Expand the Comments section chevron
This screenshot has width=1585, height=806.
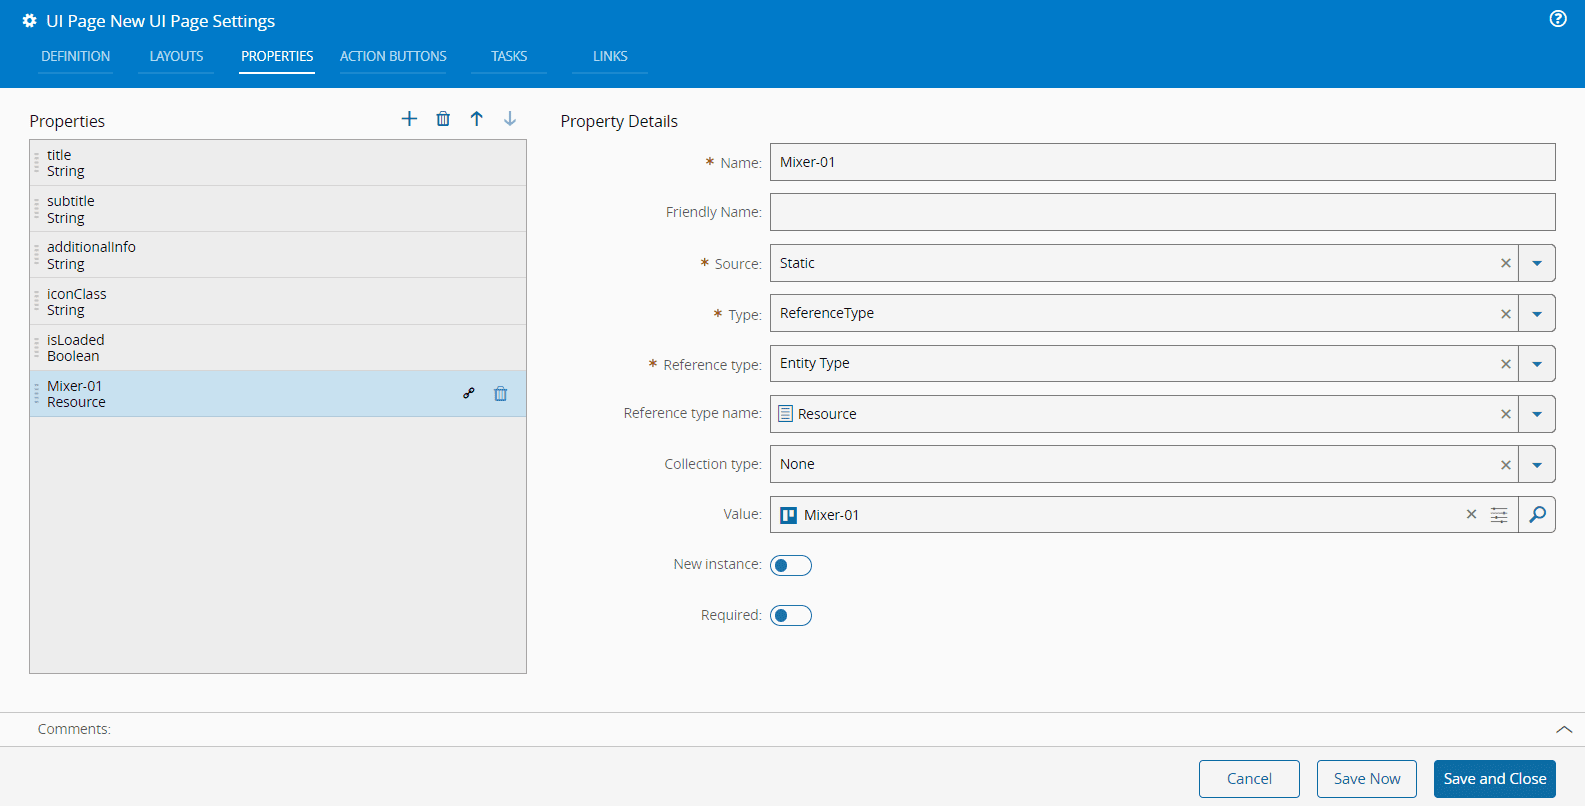(x=1564, y=730)
